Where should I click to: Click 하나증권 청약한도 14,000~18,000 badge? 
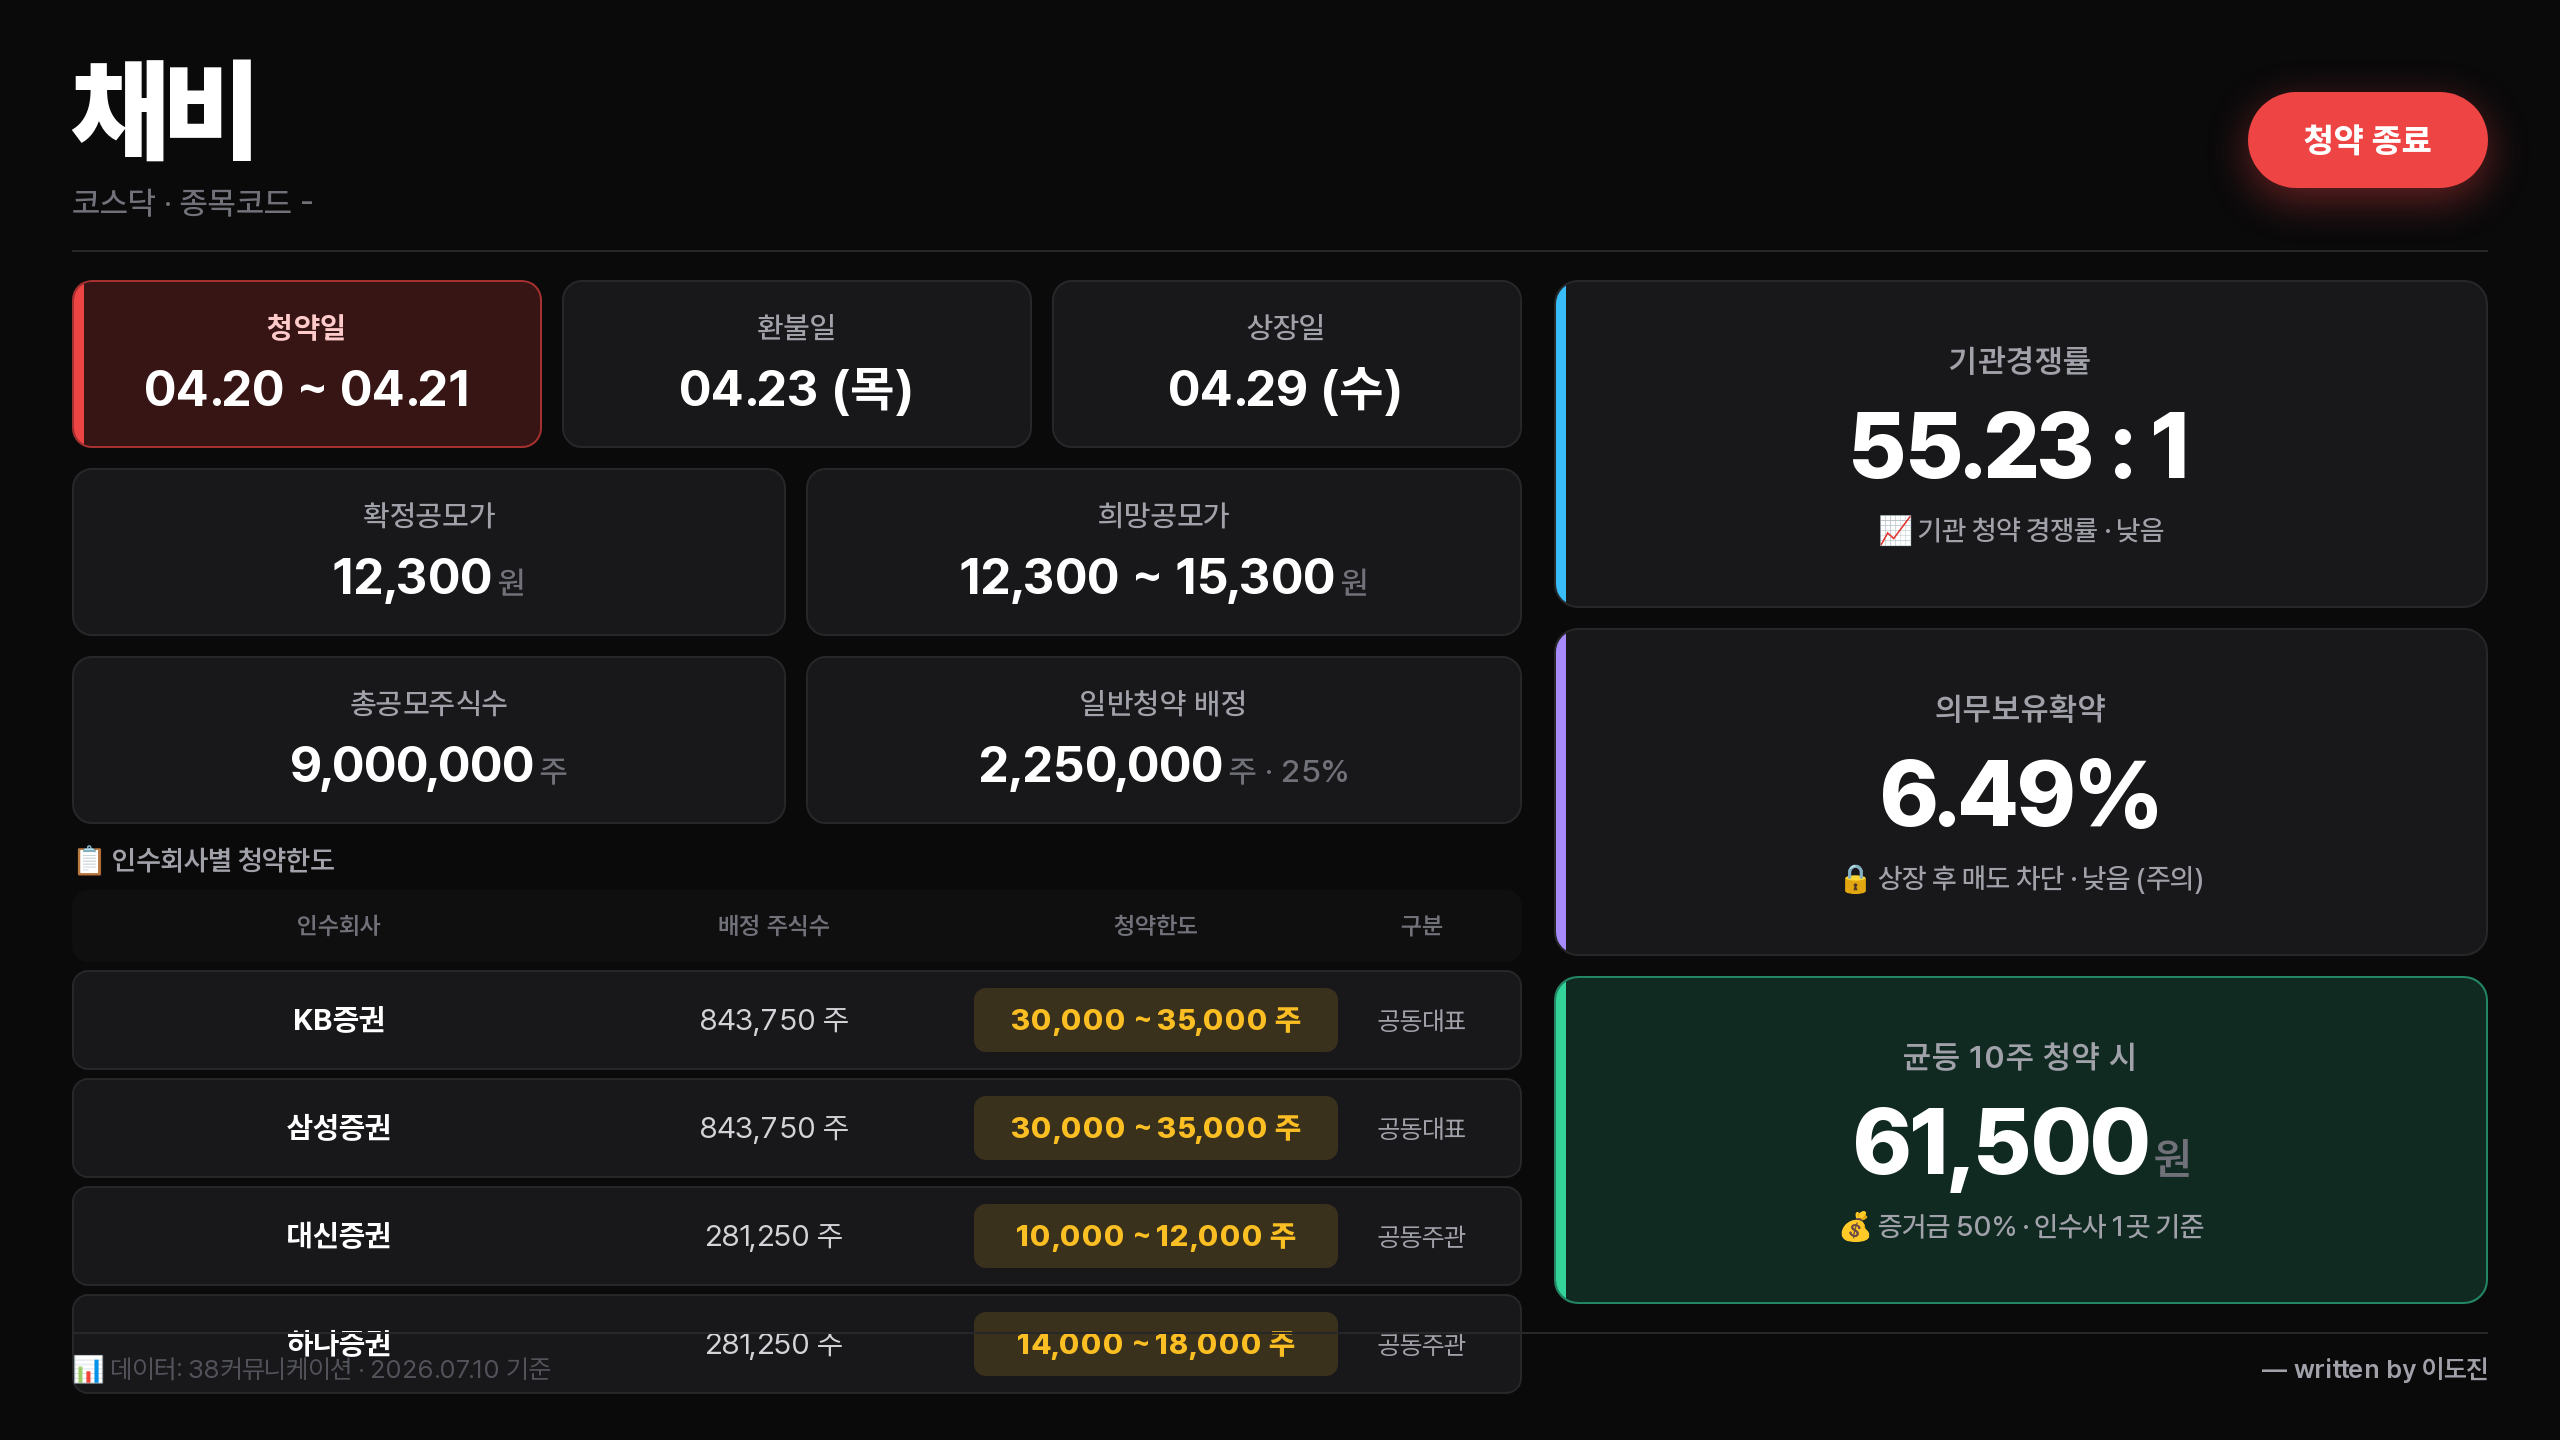(x=1155, y=1344)
